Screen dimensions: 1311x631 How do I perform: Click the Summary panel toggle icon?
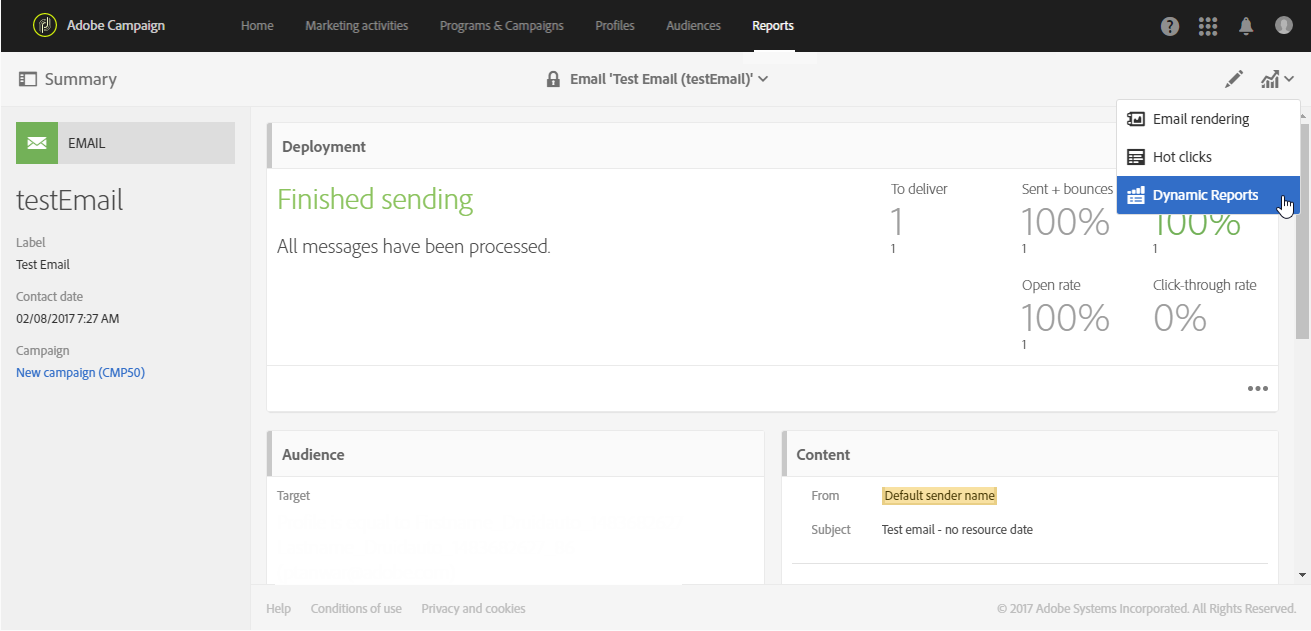(28, 79)
